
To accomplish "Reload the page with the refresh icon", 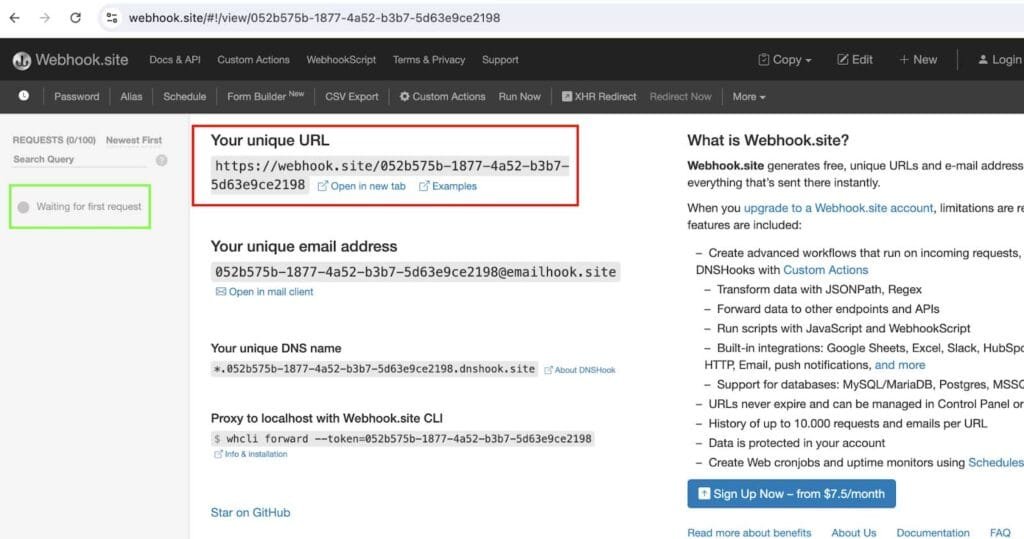I will click(x=75, y=18).
